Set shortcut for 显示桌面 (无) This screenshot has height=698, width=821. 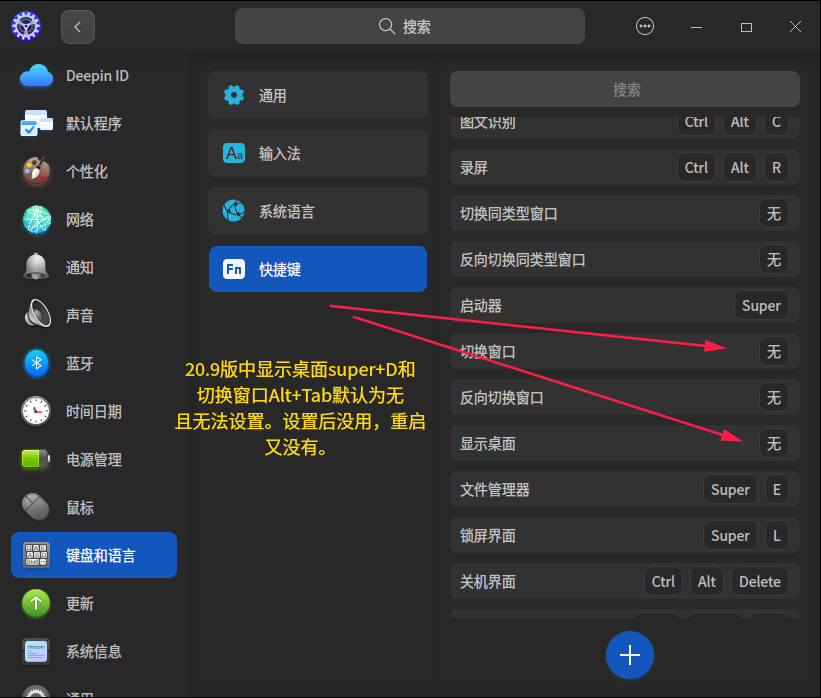773,444
